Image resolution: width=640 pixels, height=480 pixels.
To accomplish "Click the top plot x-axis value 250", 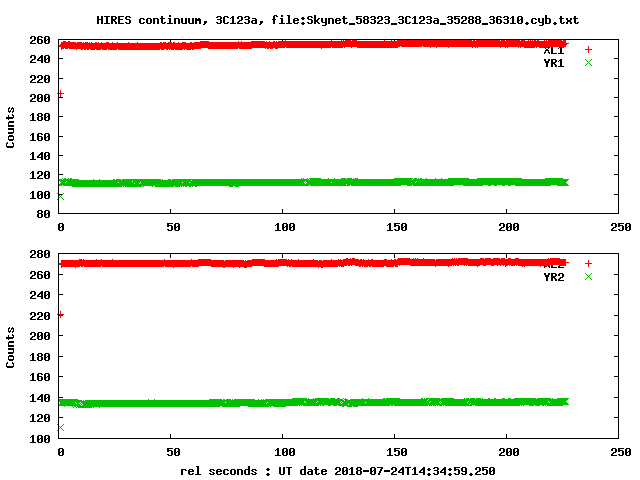I will tap(621, 227).
